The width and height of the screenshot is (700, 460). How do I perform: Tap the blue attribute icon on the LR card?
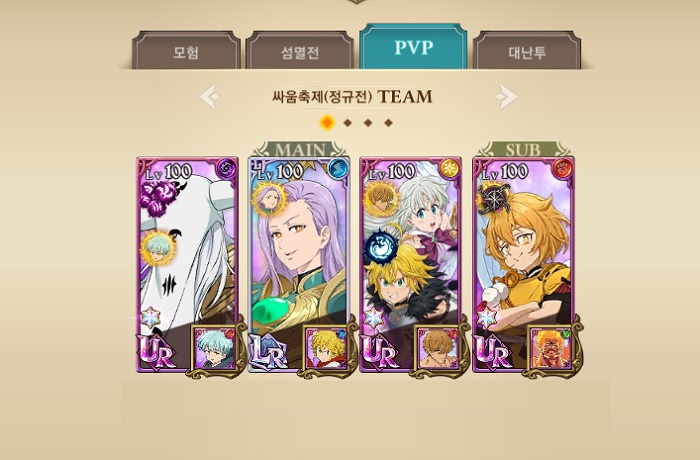tap(338, 168)
